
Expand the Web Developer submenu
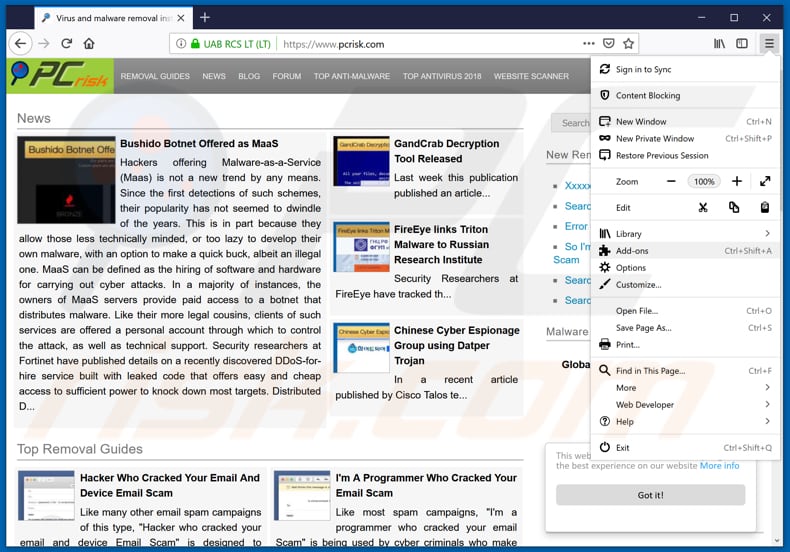pyautogui.click(x=767, y=405)
